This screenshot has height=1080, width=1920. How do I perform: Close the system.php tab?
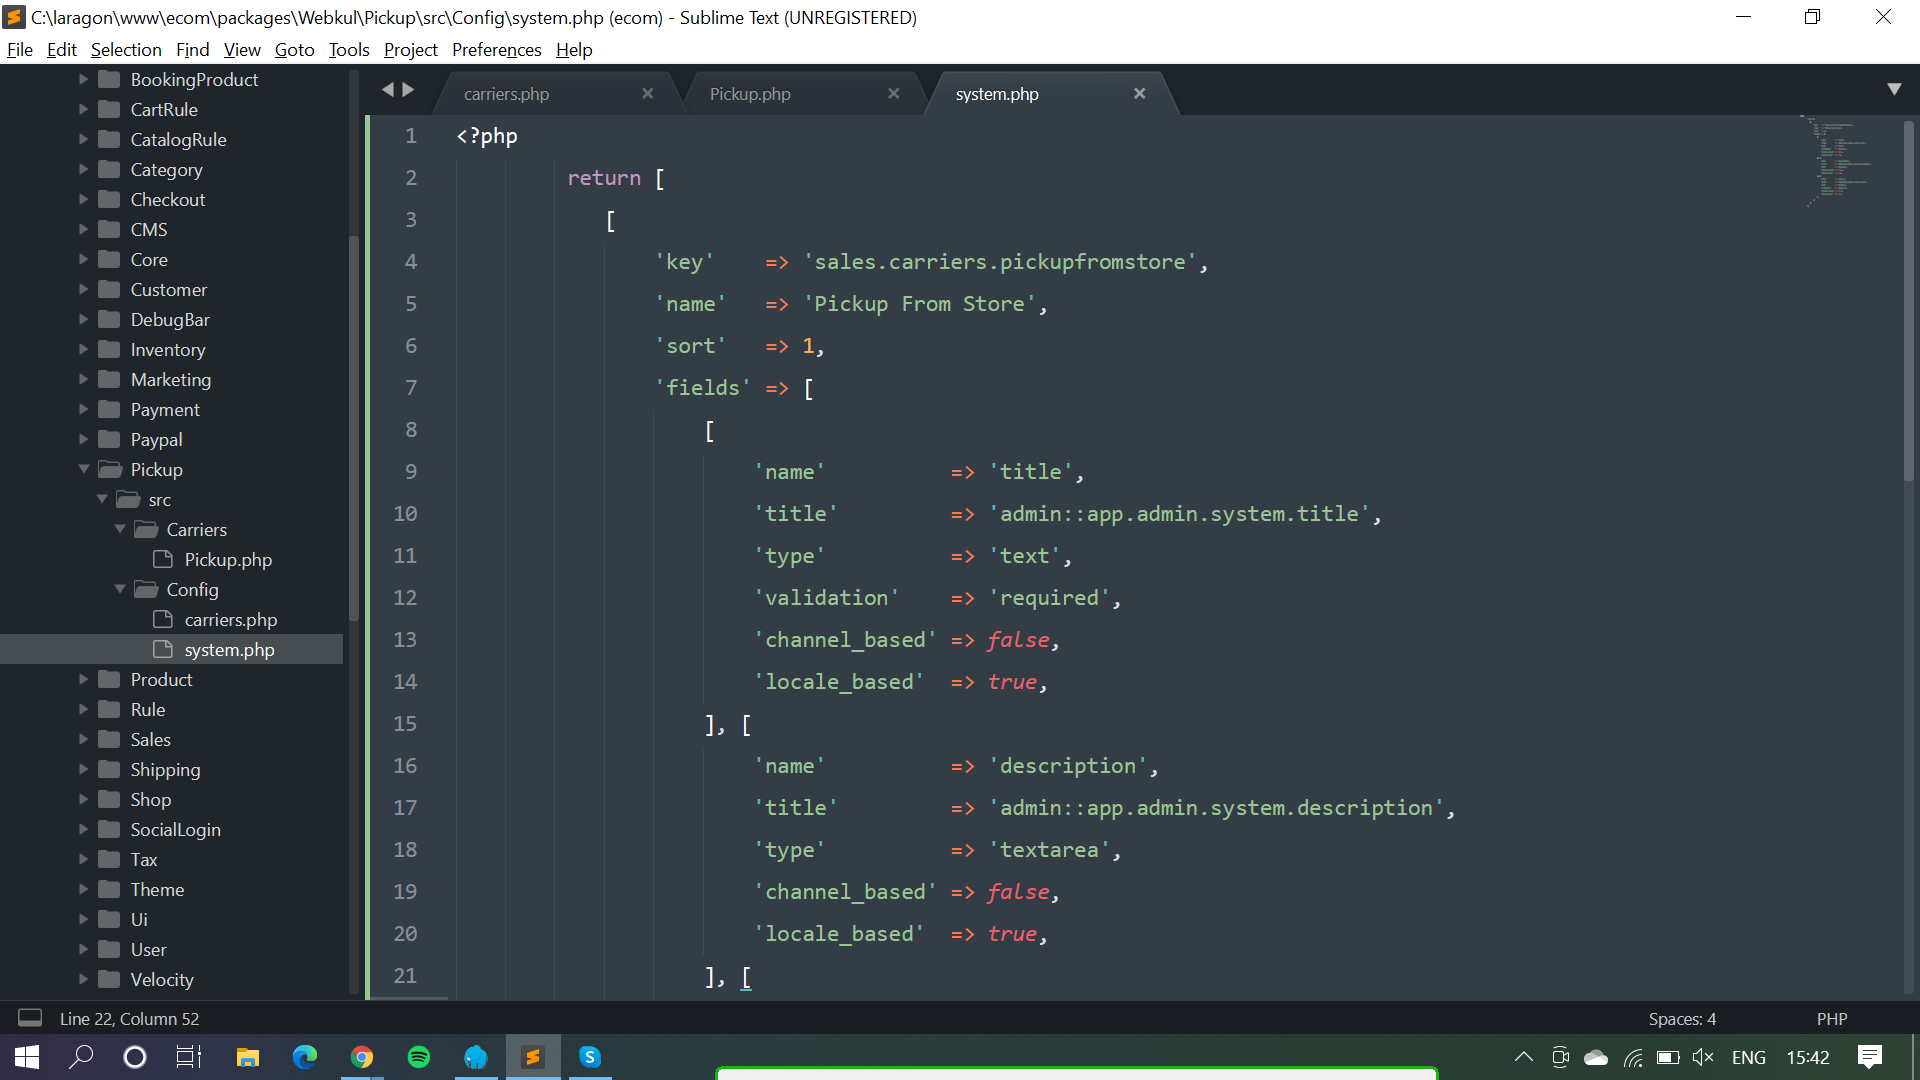(x=1139, y=93)
